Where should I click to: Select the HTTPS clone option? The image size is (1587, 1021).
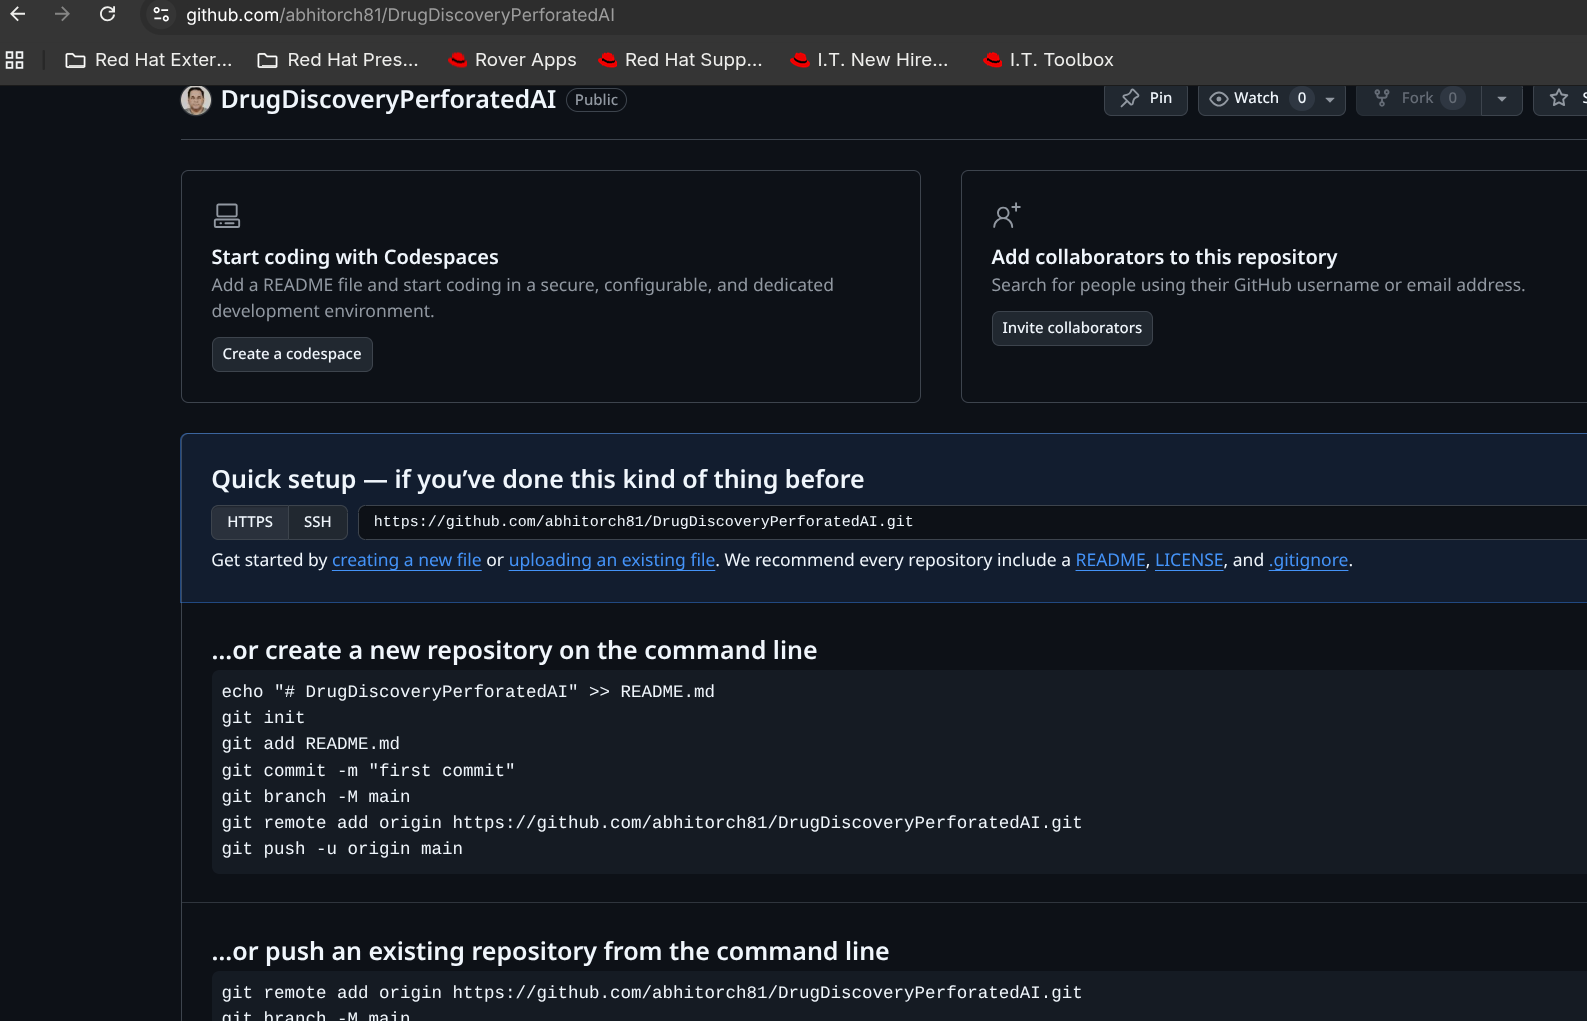[250, 522]
